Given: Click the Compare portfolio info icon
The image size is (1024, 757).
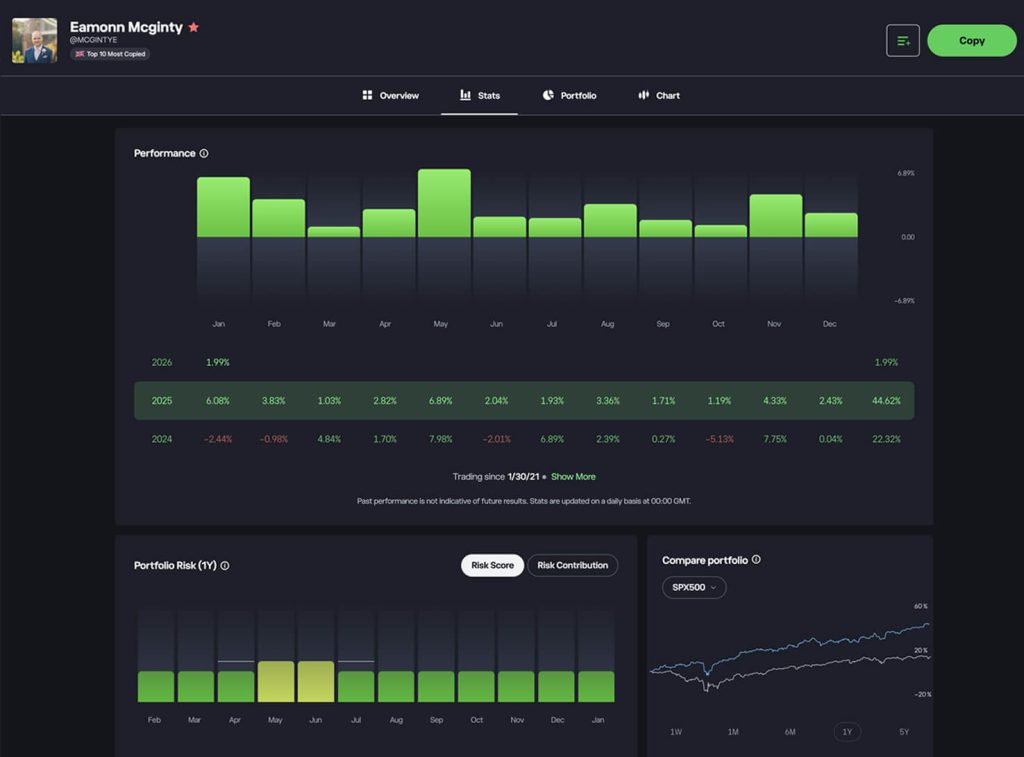Looking at the screenshot, I should click(x=756, y=560).
